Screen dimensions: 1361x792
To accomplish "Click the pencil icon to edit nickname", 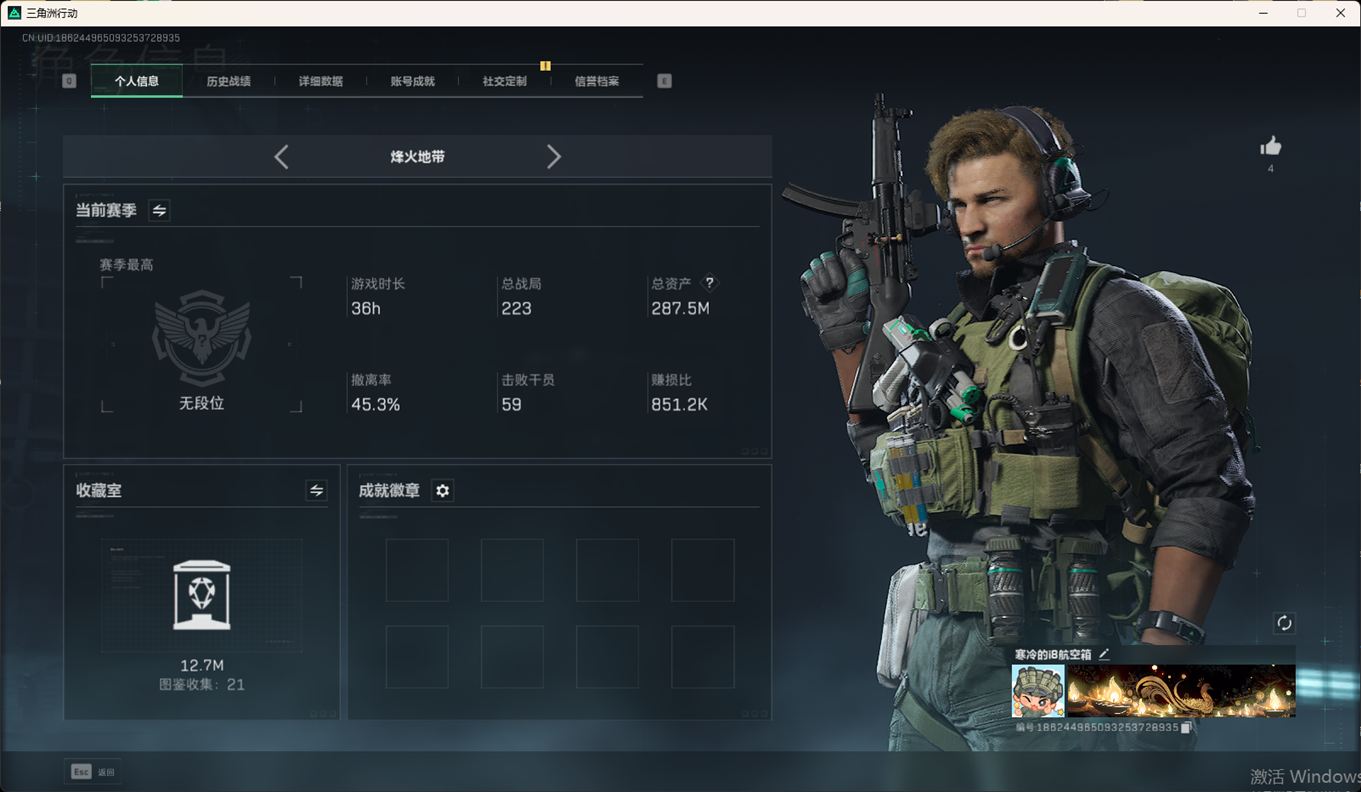I will (1104, 654).
